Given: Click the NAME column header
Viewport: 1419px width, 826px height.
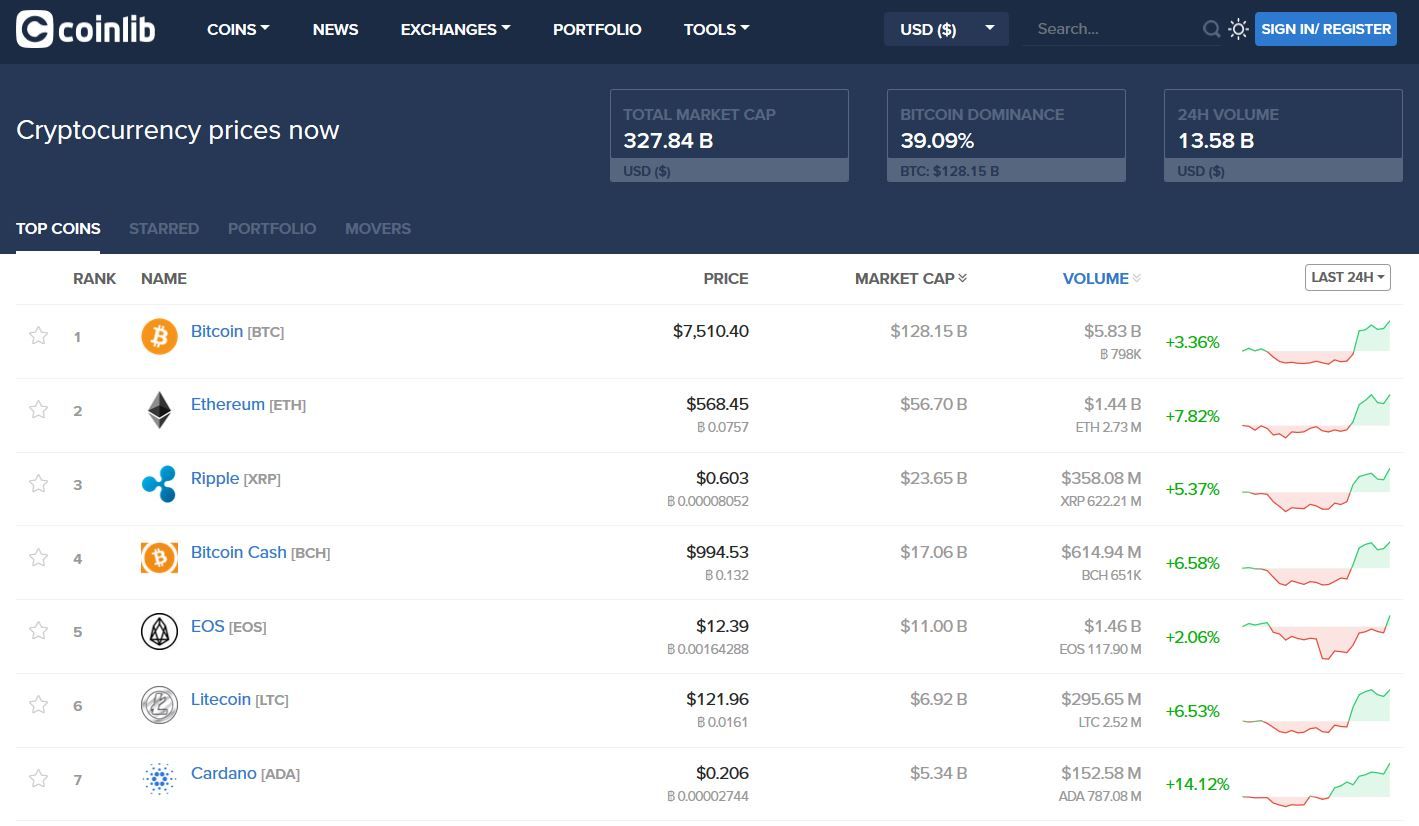Looking at the screenshot, I should (164, 279).
